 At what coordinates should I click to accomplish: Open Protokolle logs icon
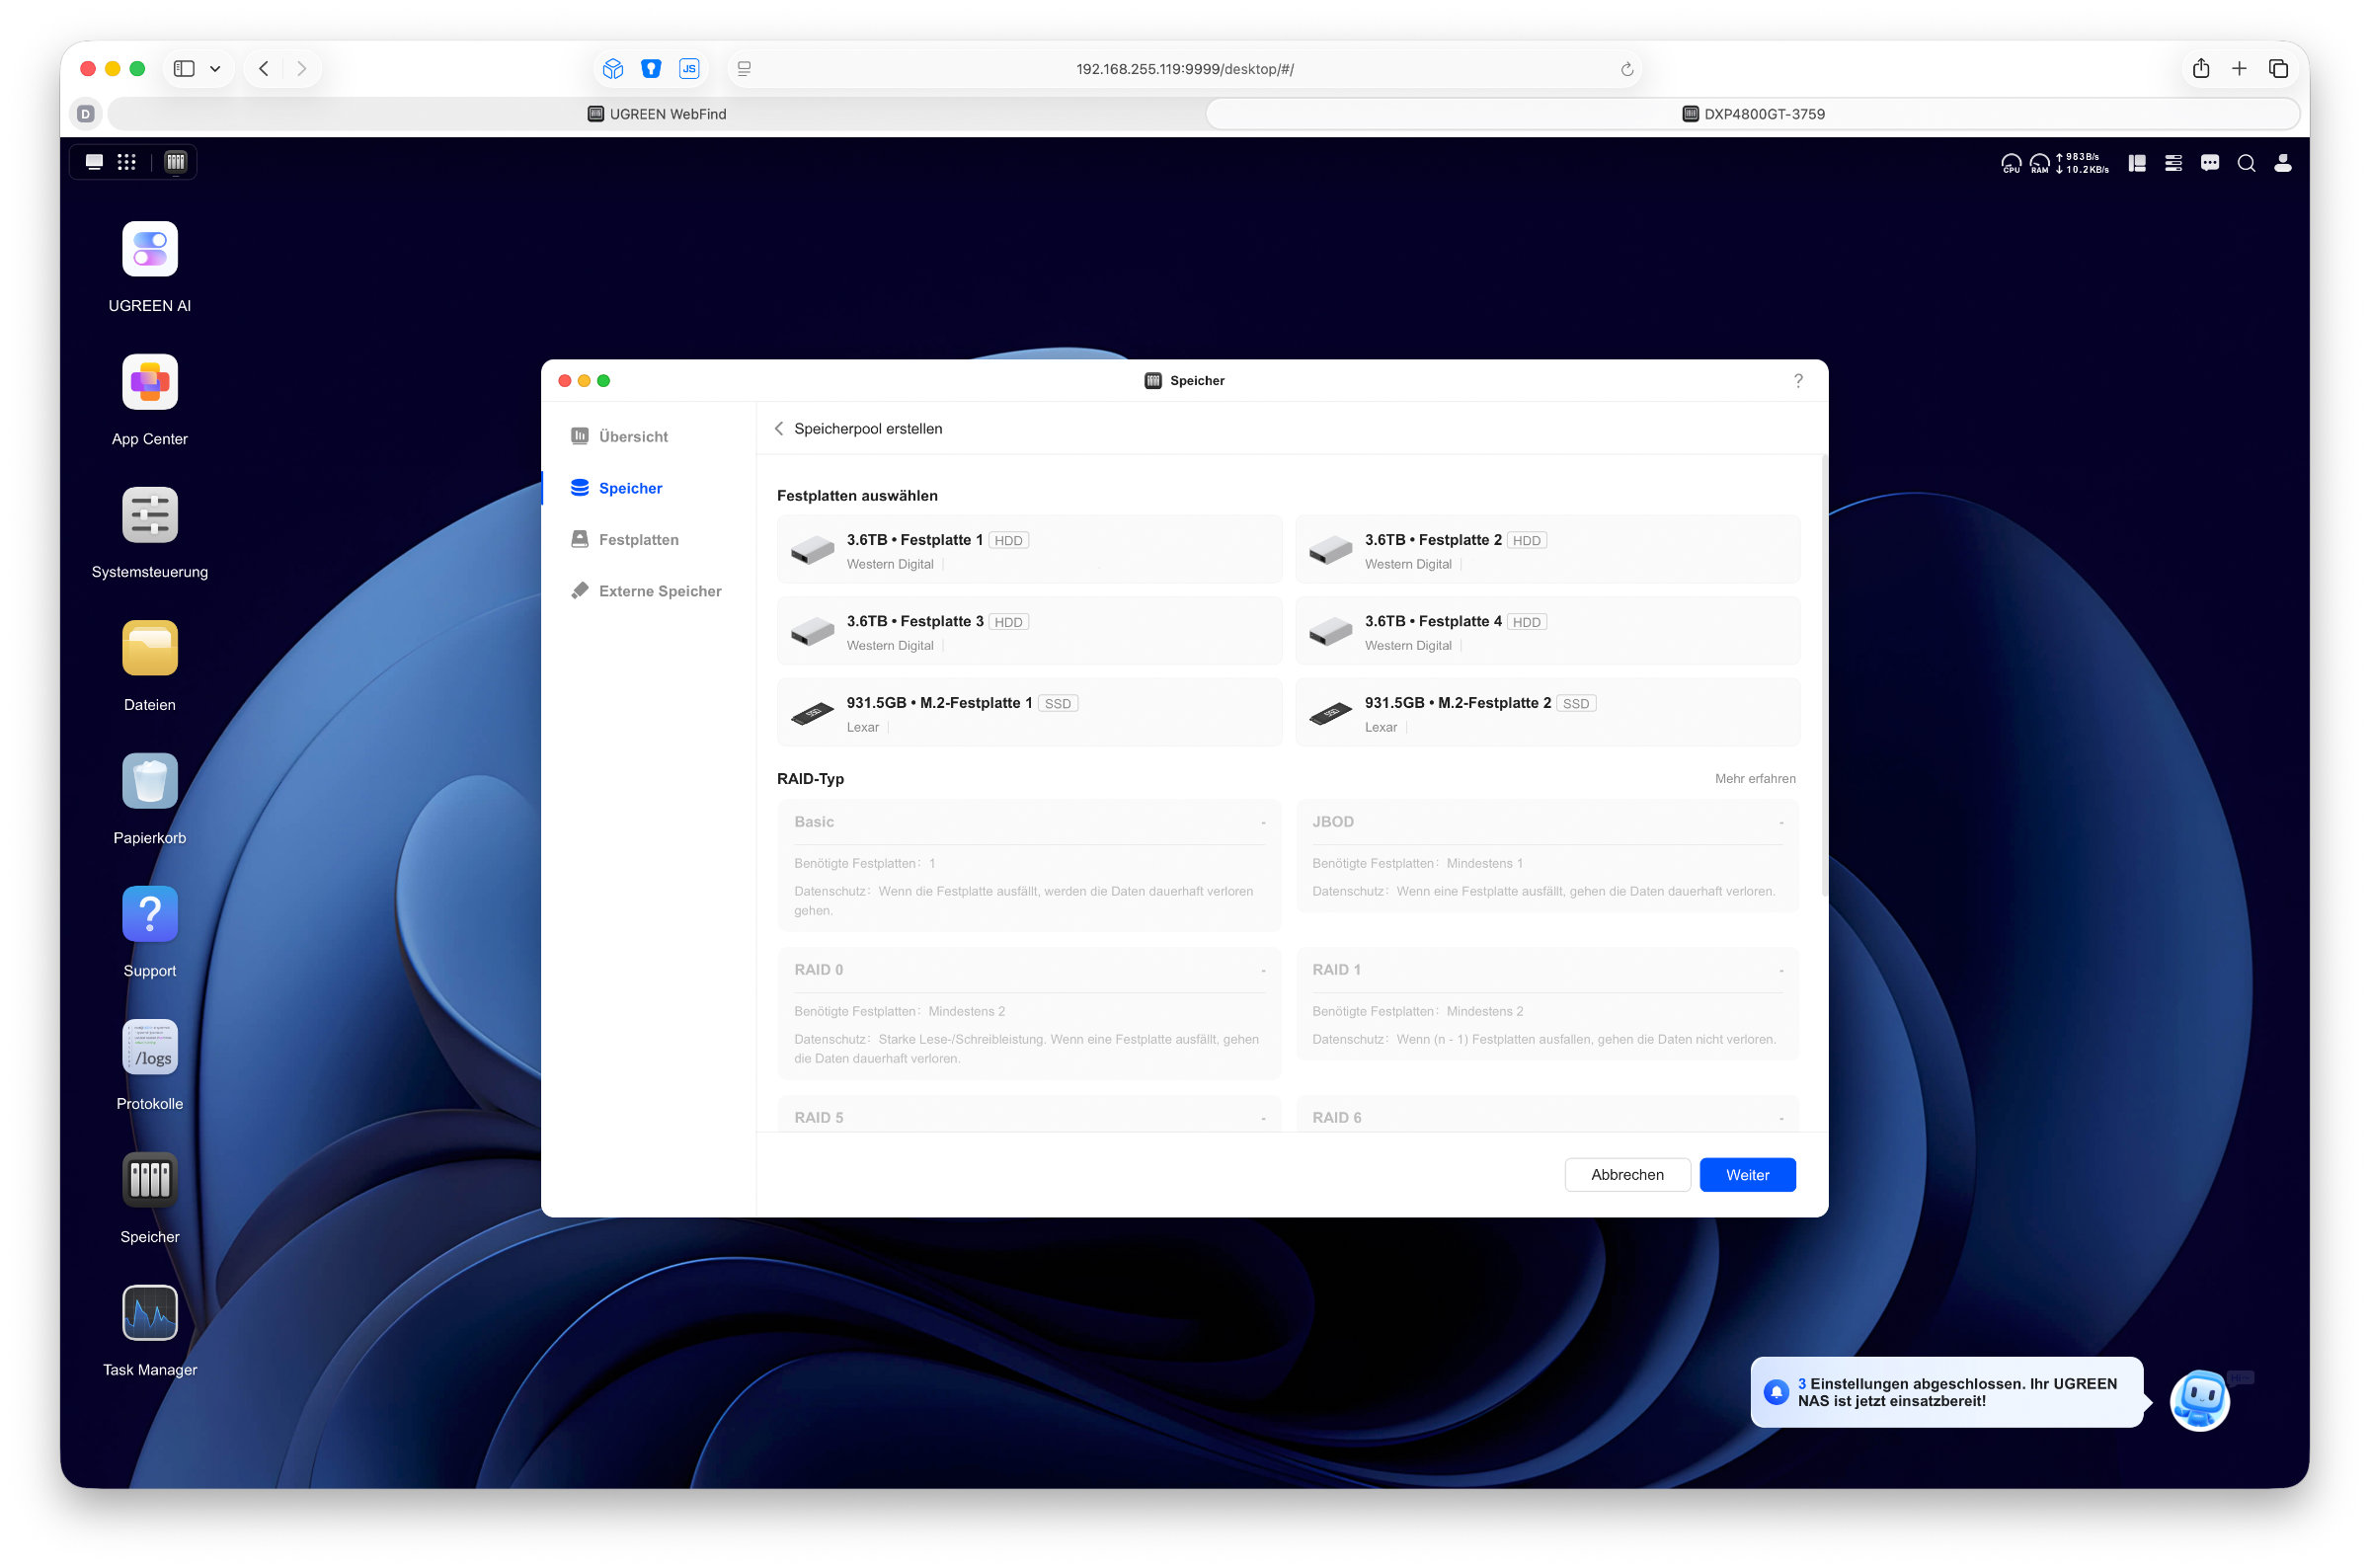pos(150,1047)
